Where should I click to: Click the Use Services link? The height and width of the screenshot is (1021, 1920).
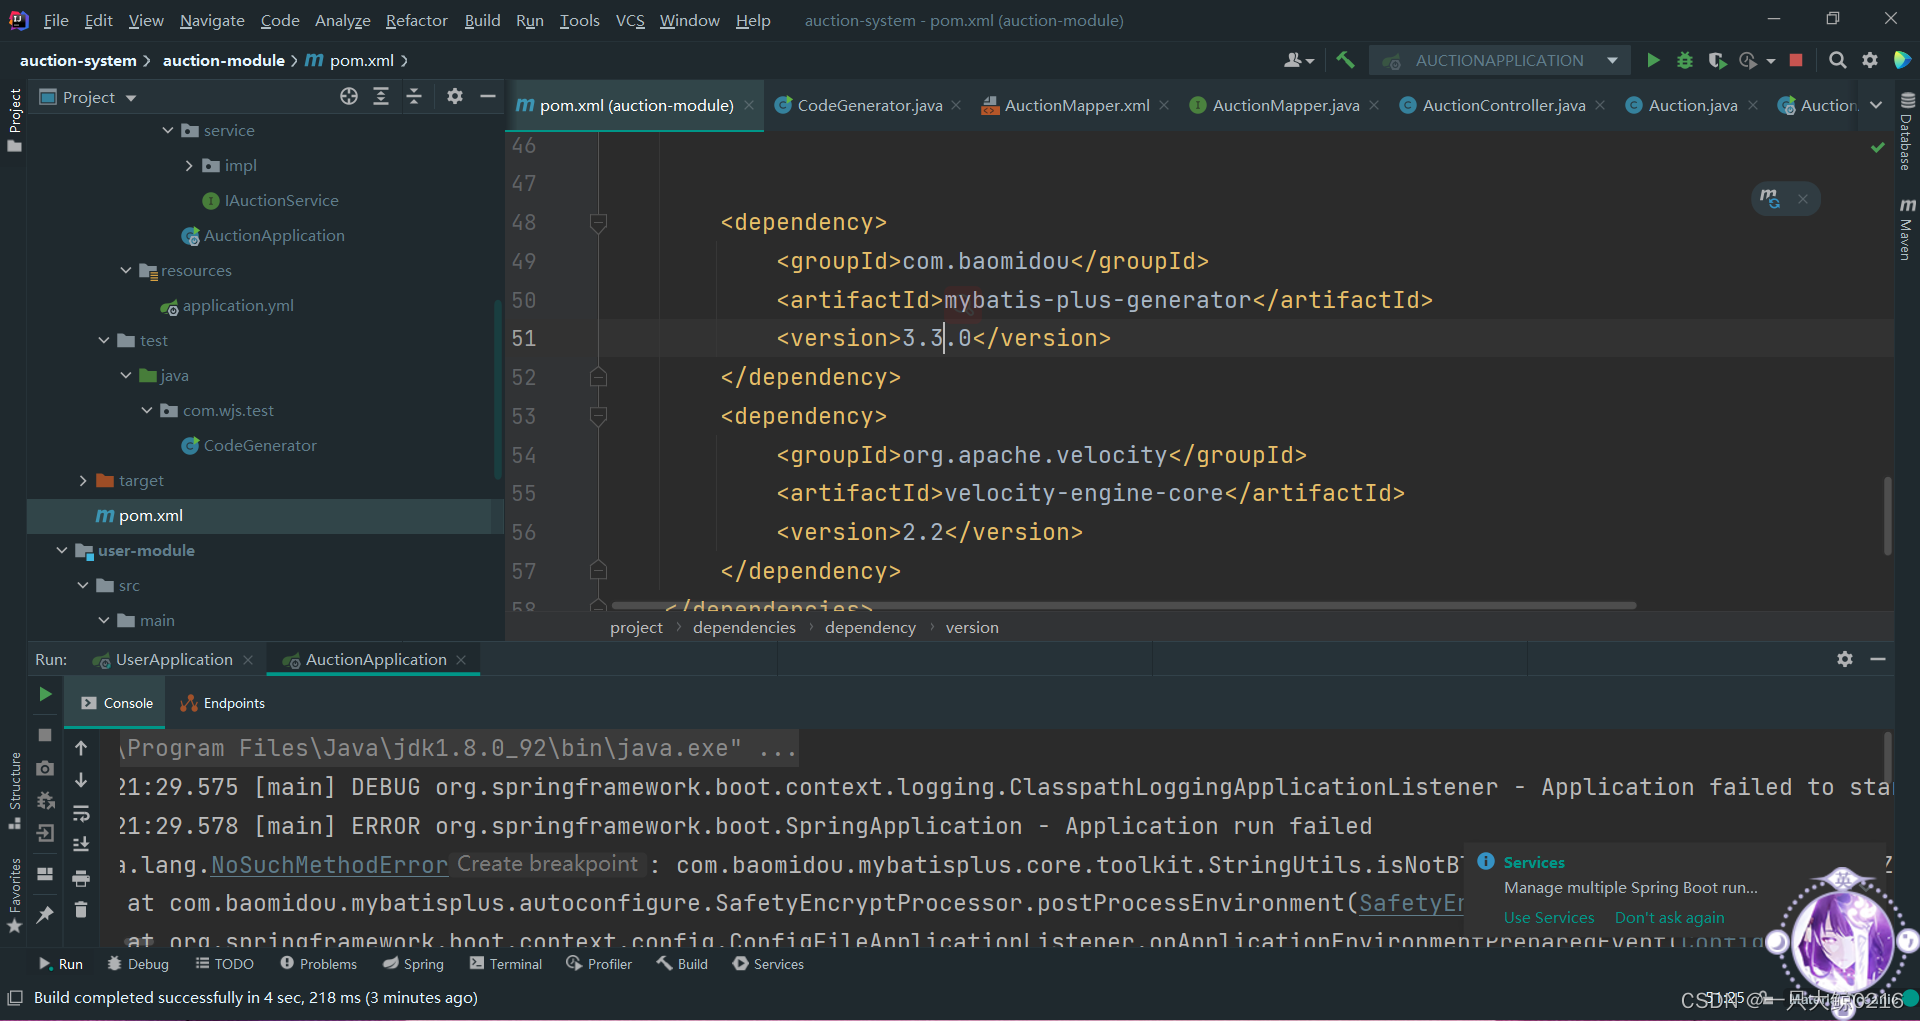(1548, 918)
